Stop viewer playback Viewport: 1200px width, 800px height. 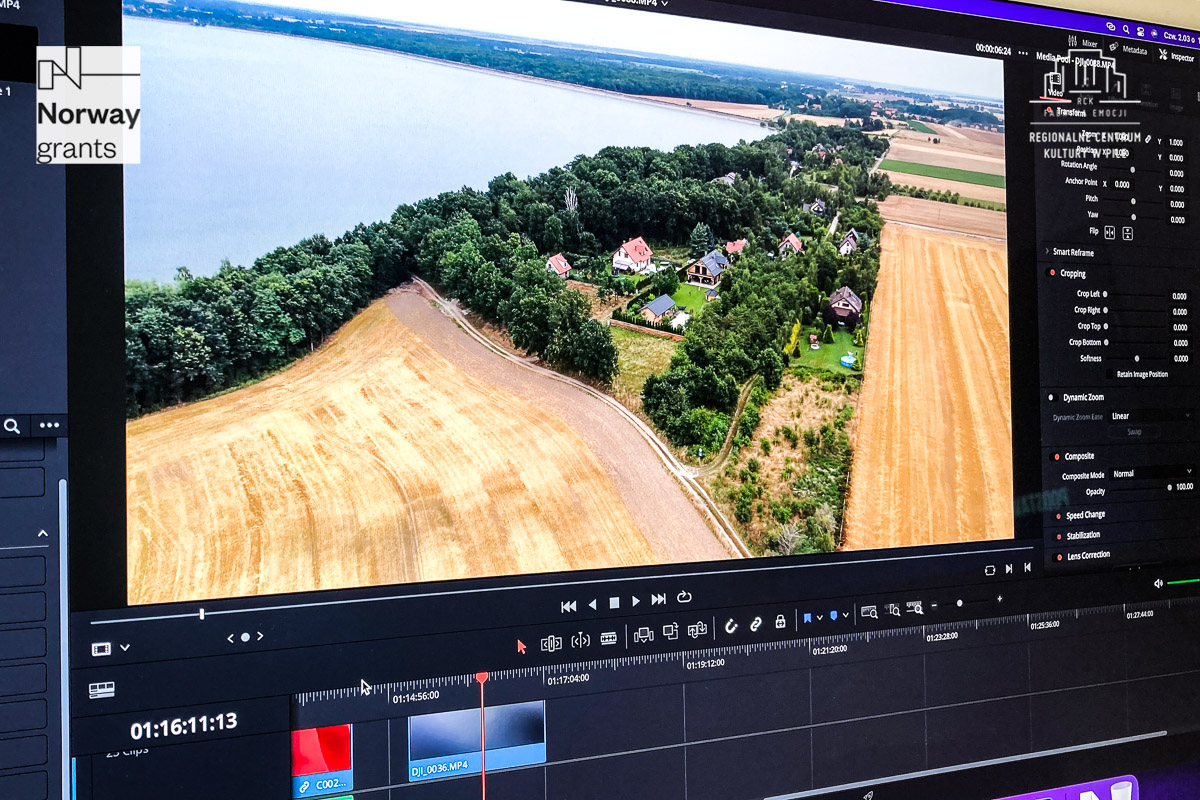(x=614, y=603)
